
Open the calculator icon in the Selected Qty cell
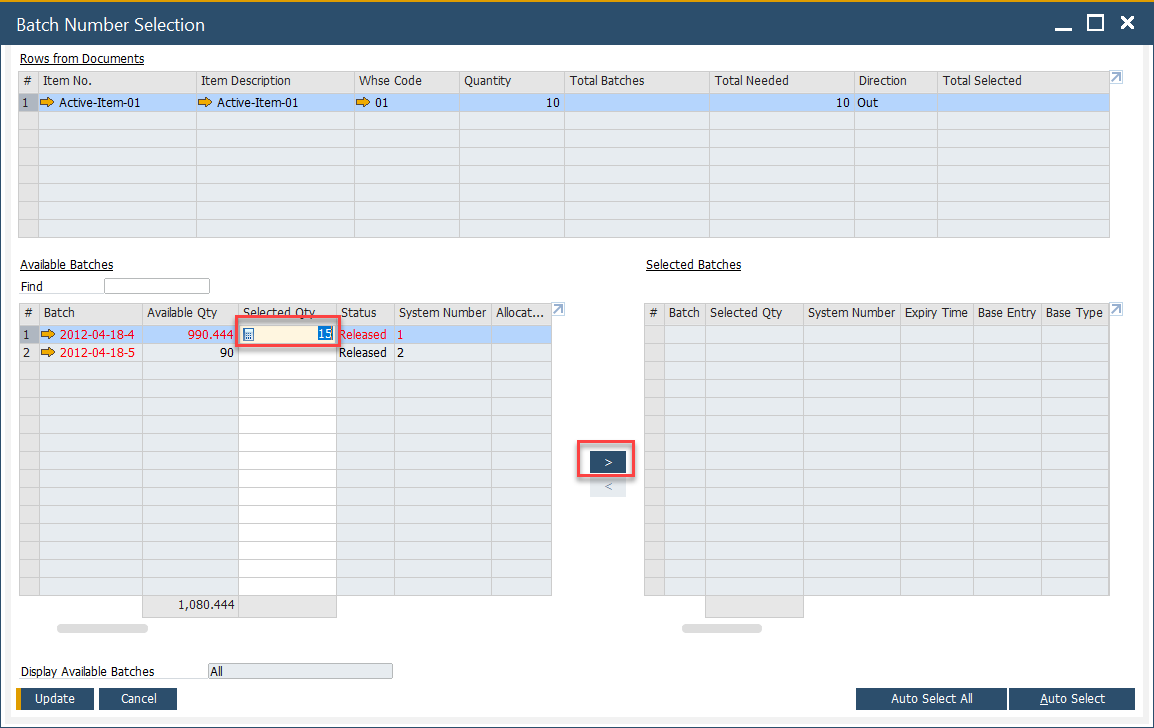[x=249, y=335]
